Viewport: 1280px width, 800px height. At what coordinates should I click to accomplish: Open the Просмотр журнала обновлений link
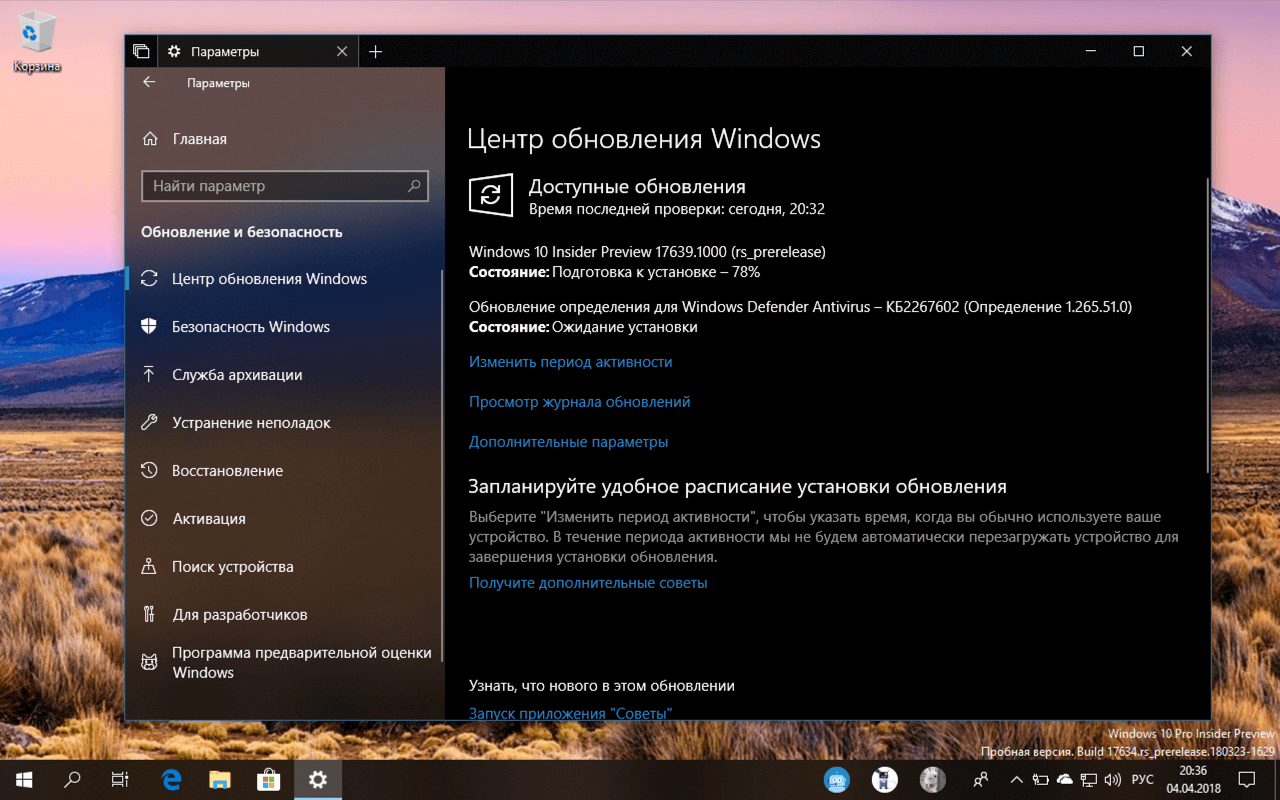pyautogui.click(x=580, y=402)
